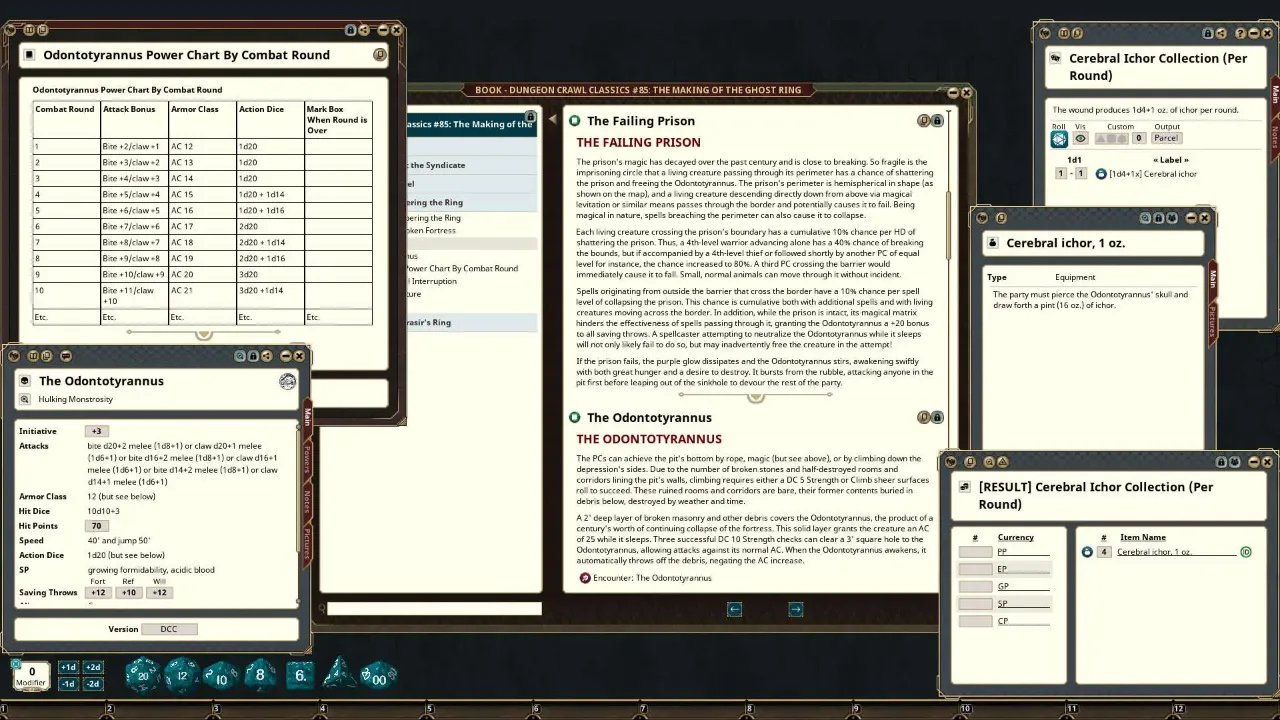The height and width of the screenshot is (720, 1280).
Task: Roll the Initiative +3 box
Action: 97,431
